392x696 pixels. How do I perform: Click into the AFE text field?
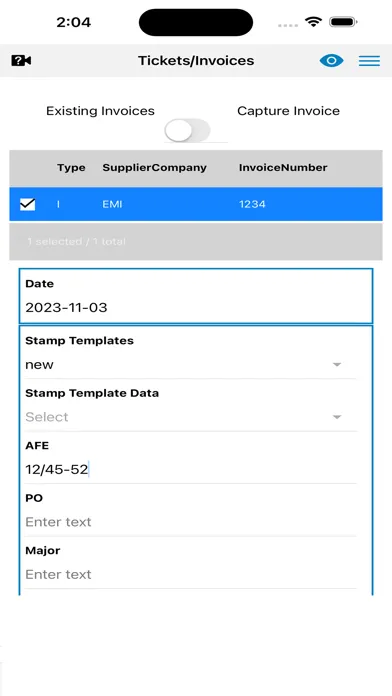(190, 469)
